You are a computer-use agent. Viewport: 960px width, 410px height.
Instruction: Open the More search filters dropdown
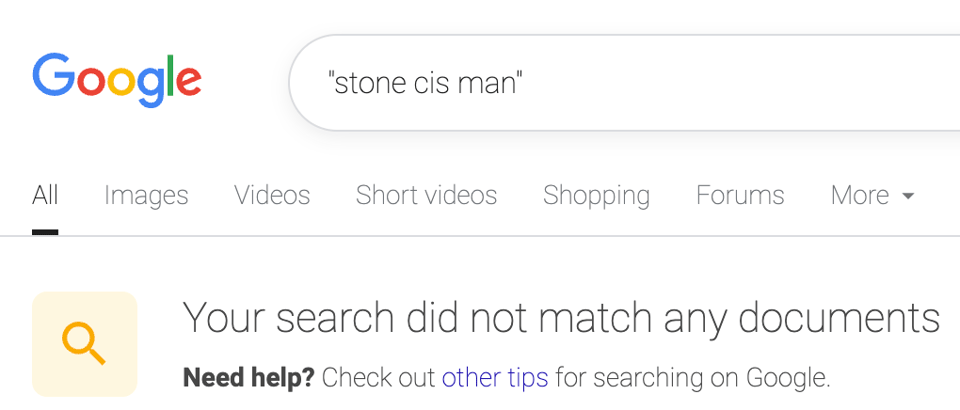click(872, 195)
